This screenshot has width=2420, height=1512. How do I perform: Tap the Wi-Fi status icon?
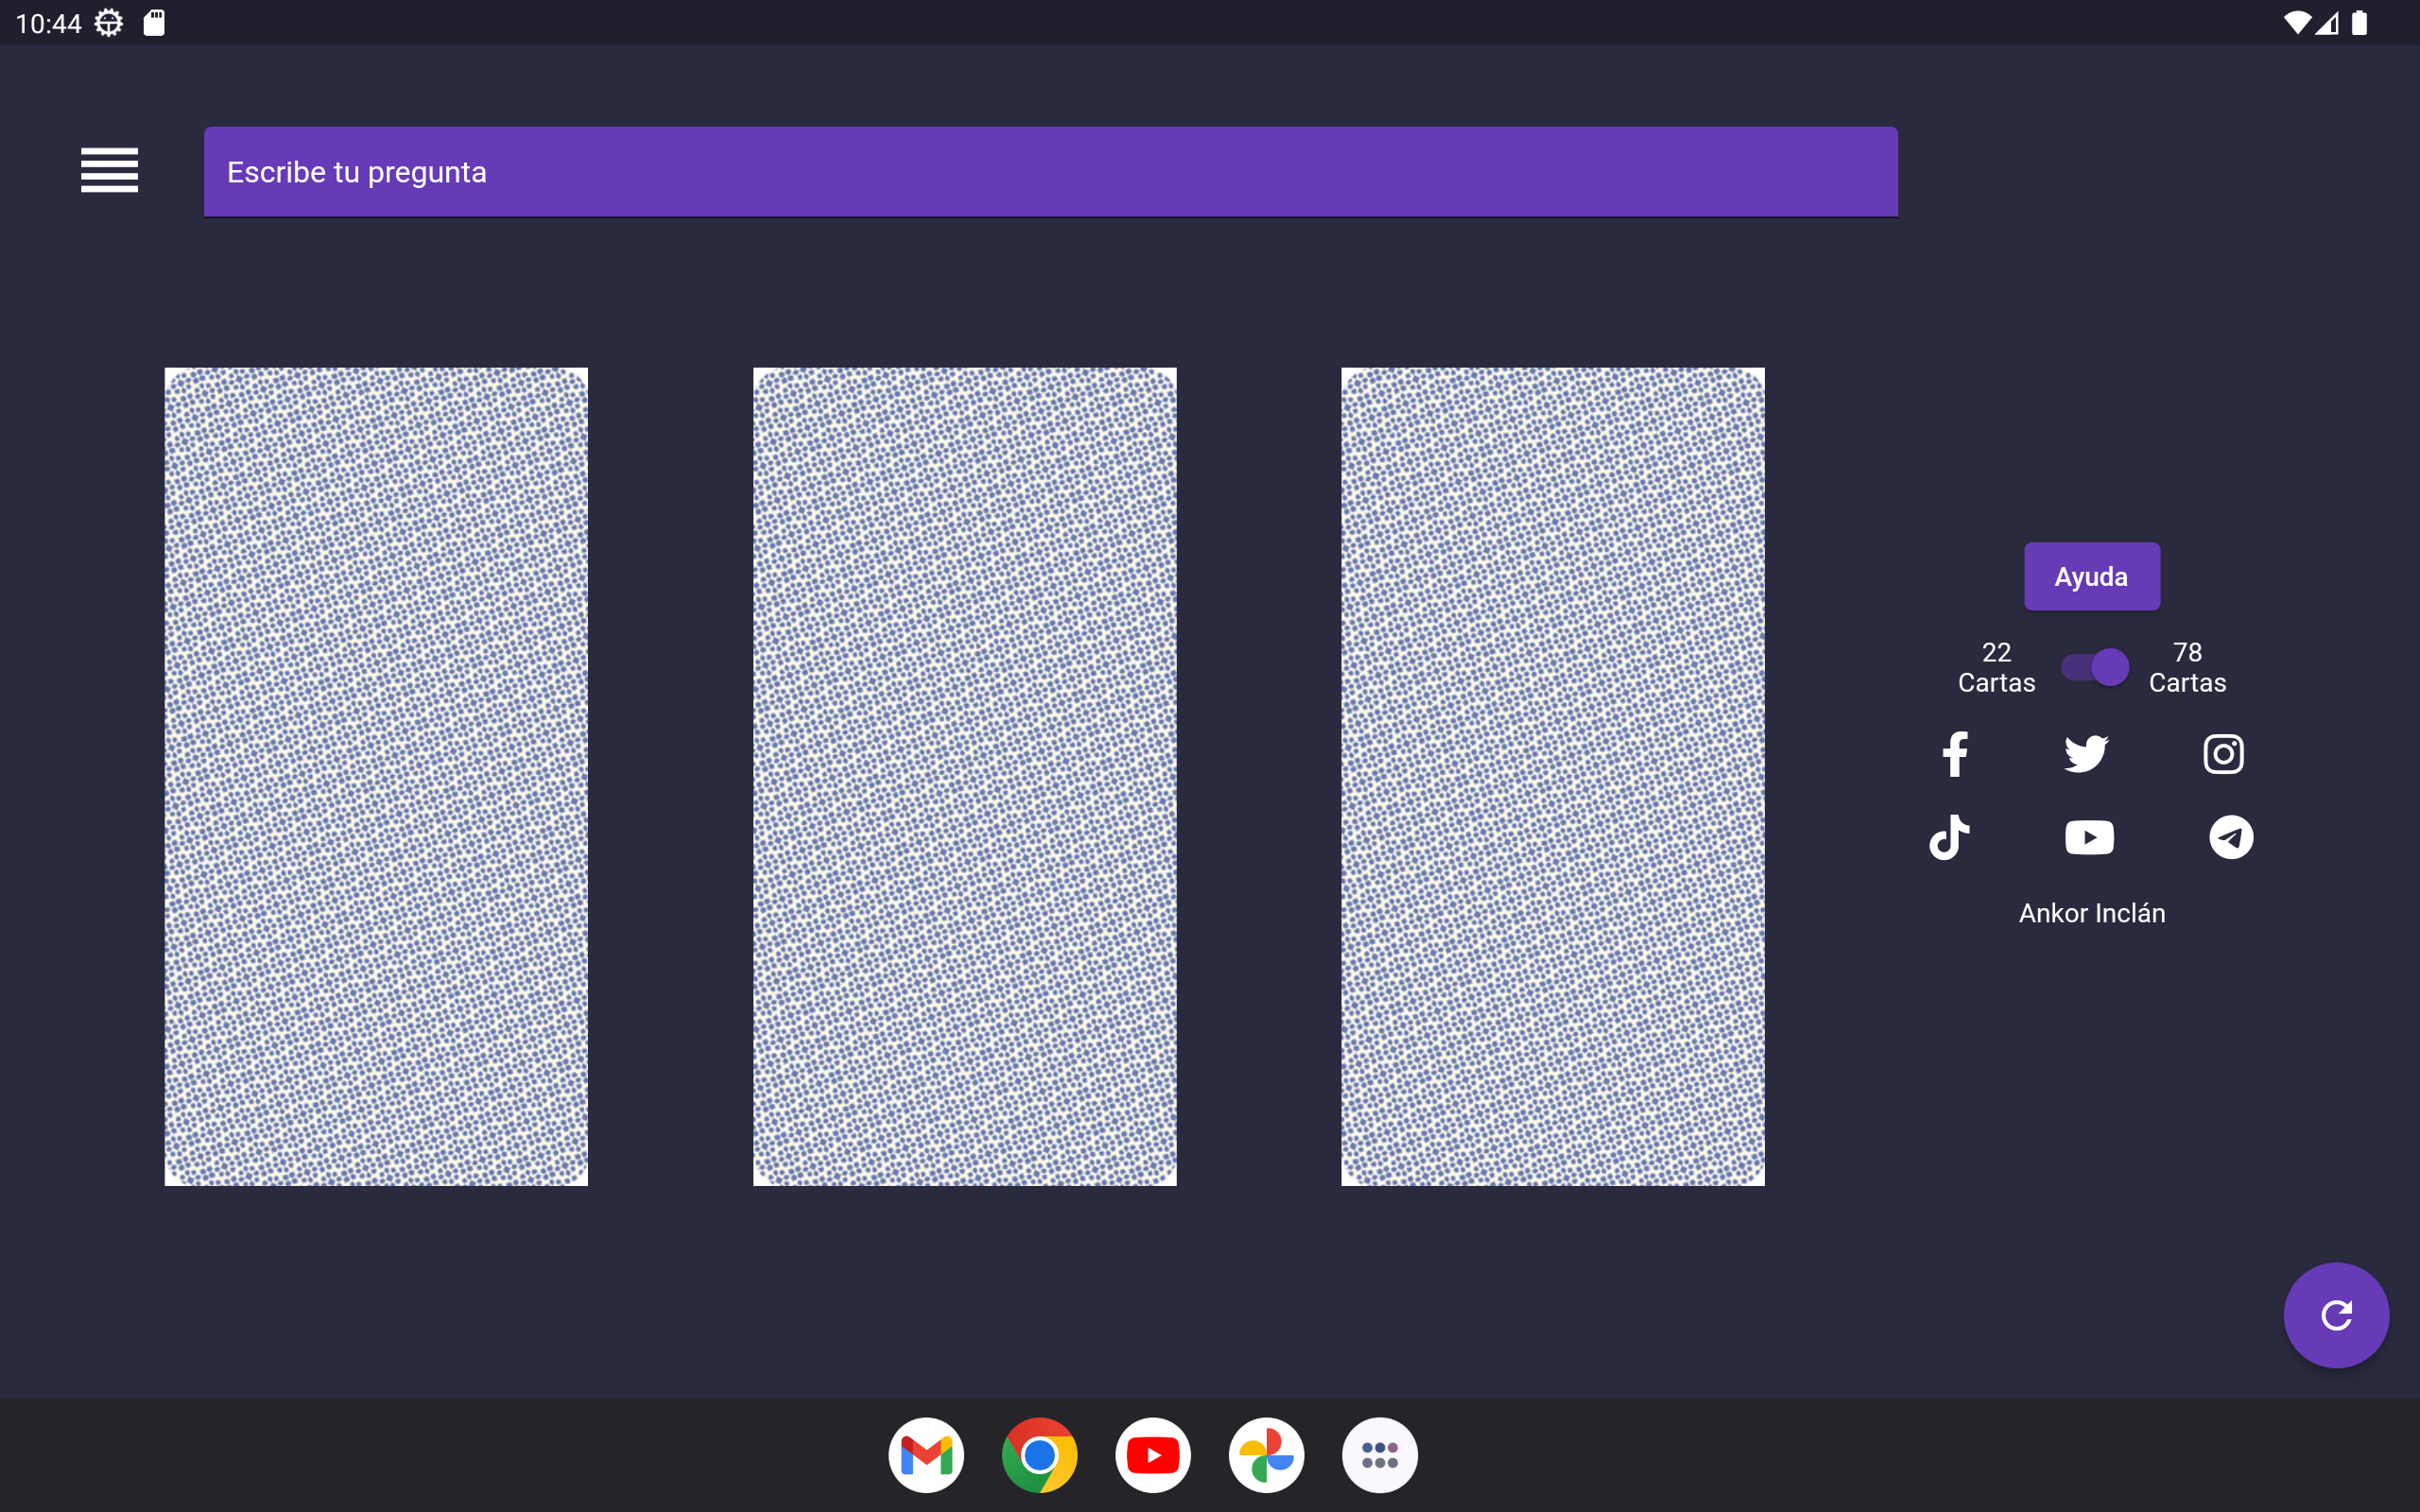[2297, 22]
